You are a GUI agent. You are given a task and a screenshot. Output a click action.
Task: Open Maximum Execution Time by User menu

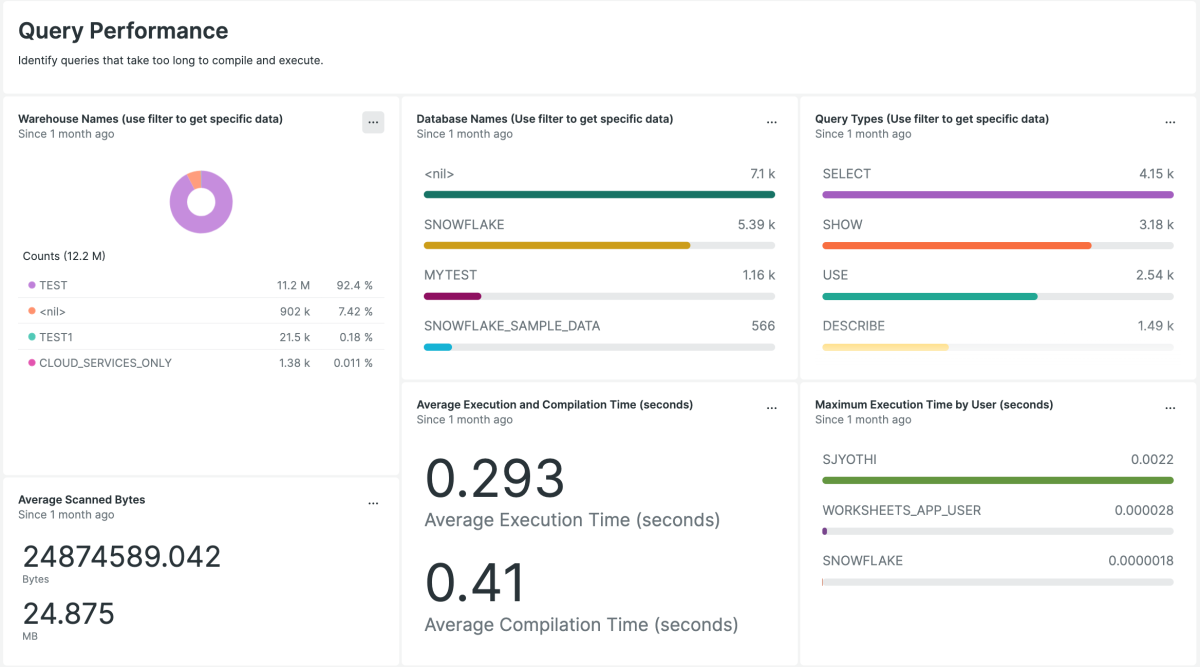pyautogui.click(x=1170, y=408)
